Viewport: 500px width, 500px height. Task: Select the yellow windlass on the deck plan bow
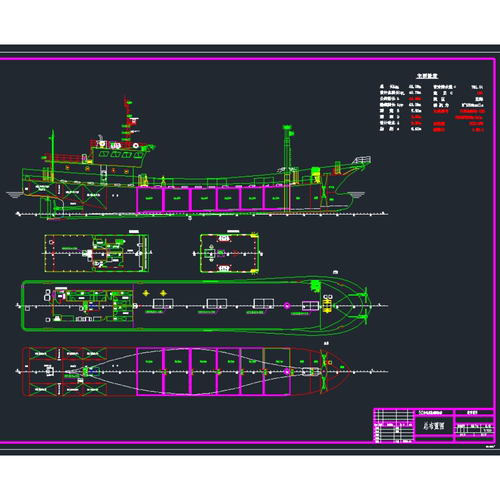[x=327, y=305]
